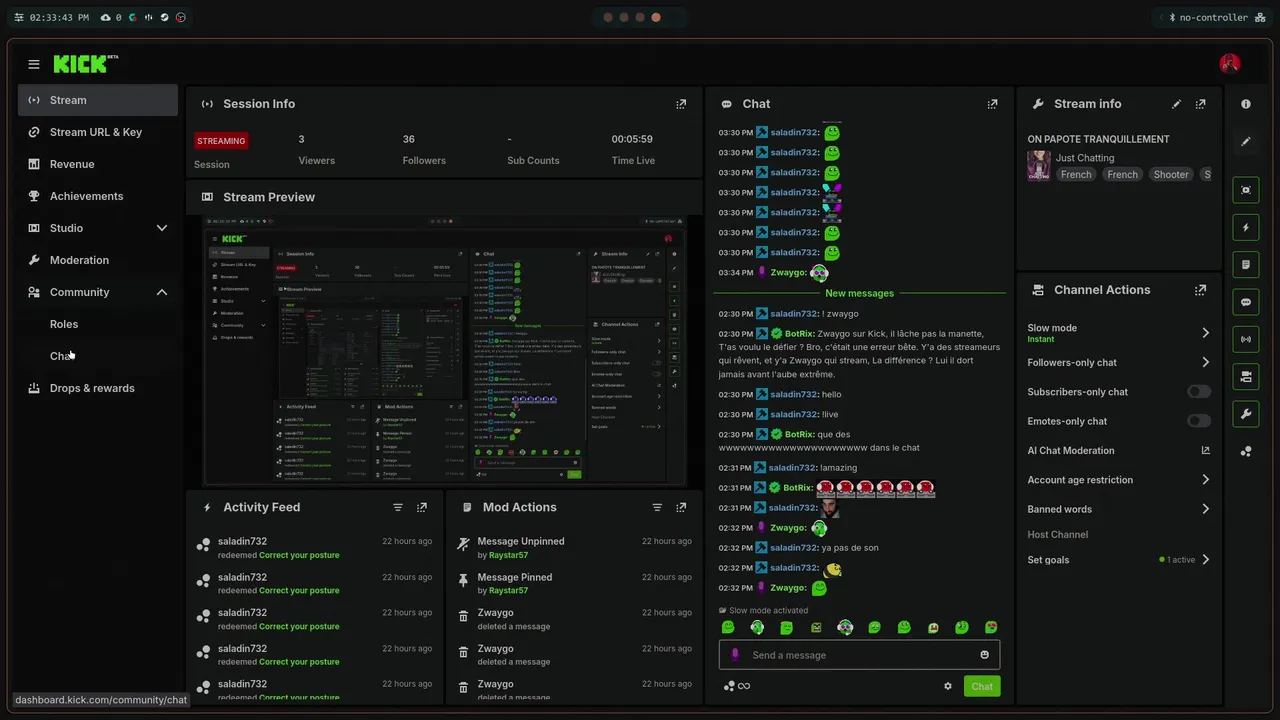Click the Shooter tag
Viewport: 1280px width, 720px height.
point(1171,174)
